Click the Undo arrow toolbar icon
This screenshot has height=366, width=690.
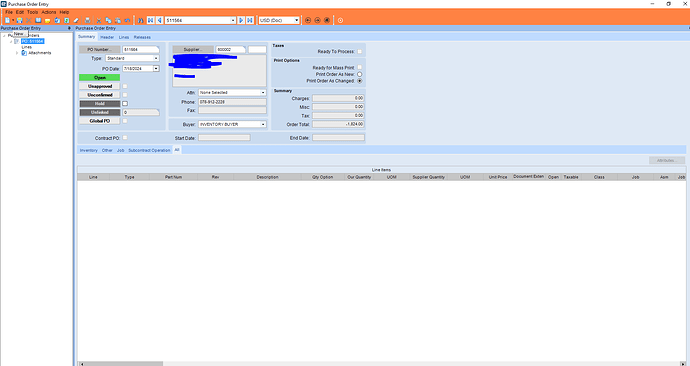pyautogui.click(x=127, y=20)
